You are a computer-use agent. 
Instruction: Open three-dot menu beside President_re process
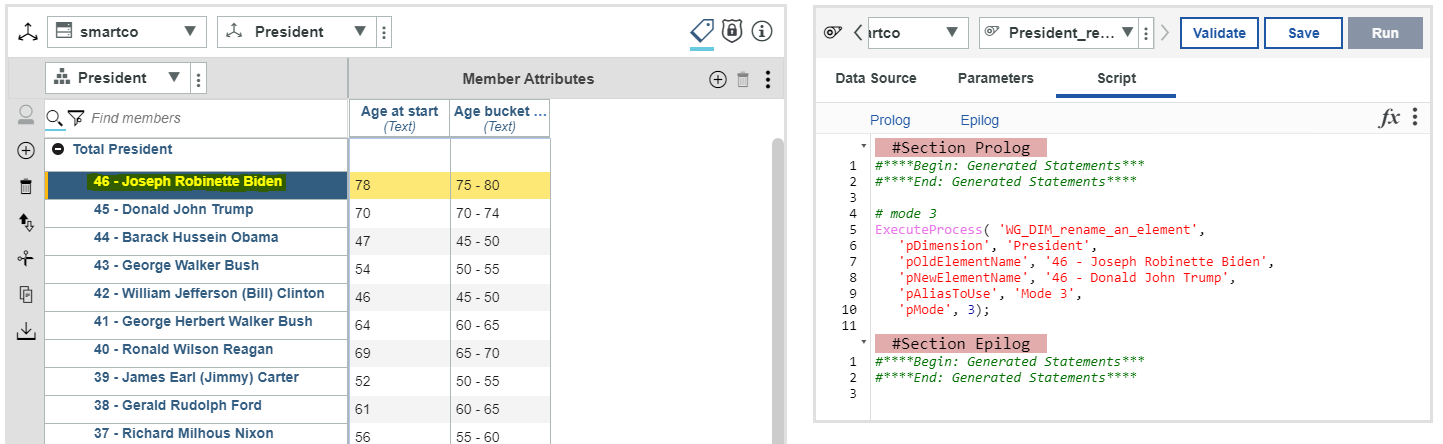pyautogui.click(x=1148, y=32)
